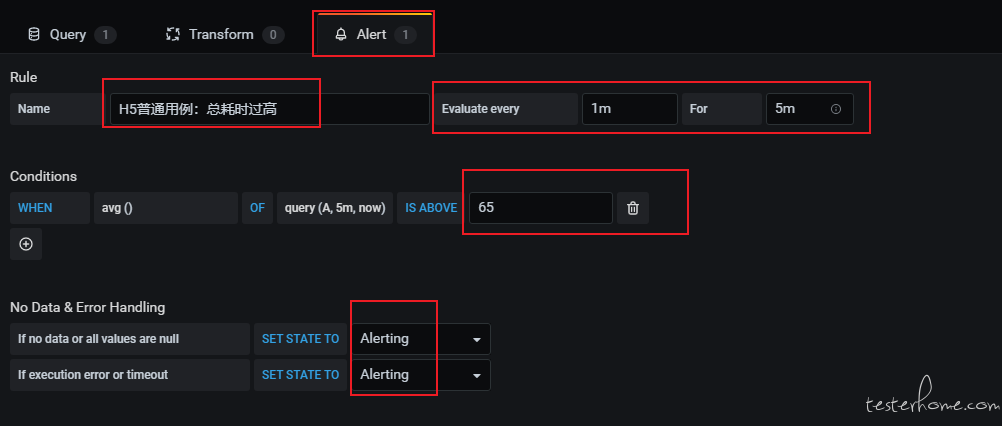
Task: Click the Transform tab's dashed-square icon
Action: point(173,34)
